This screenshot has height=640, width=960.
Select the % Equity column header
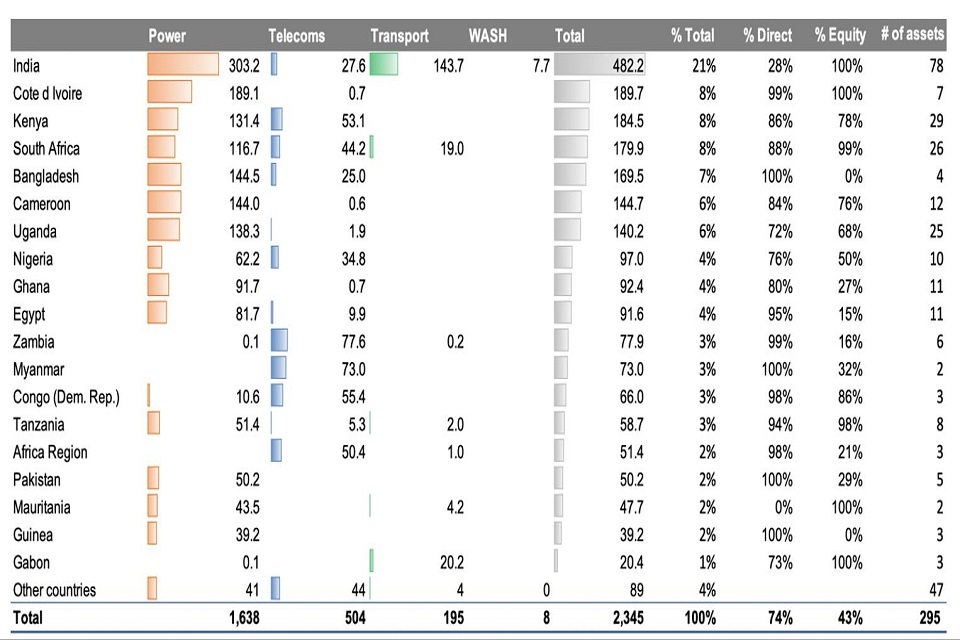[839, 36]
